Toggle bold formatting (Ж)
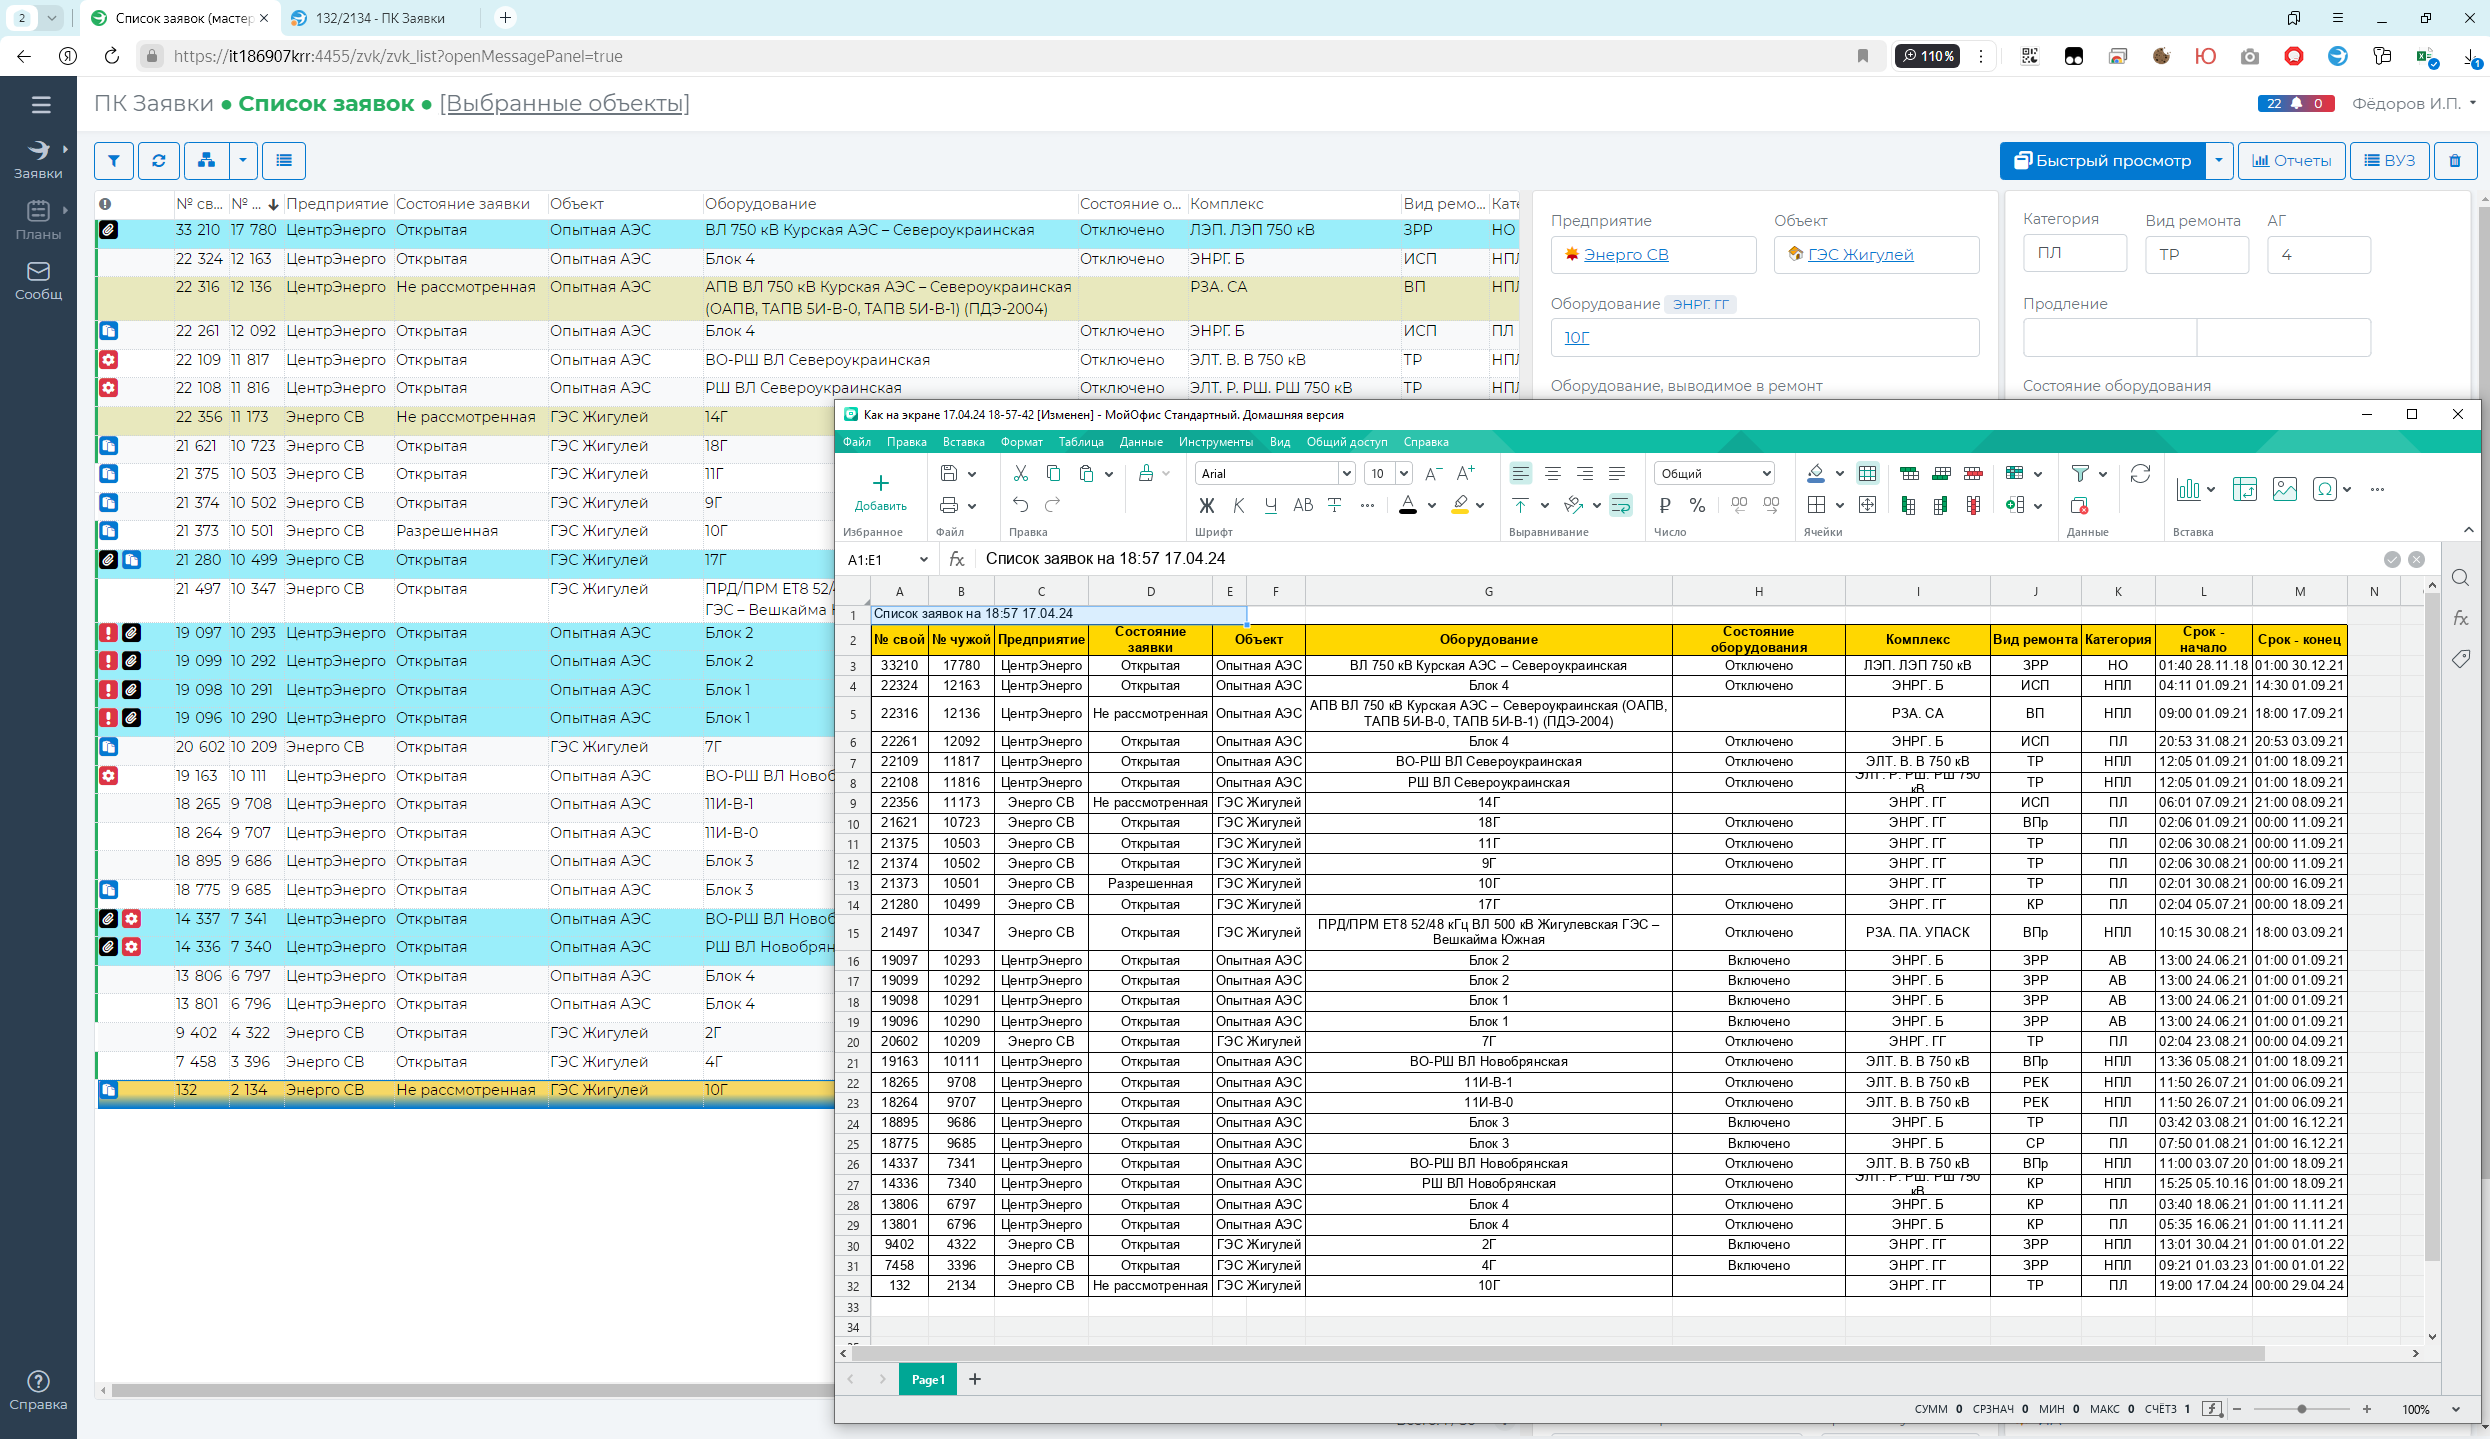 click(x=1207, y=506)
